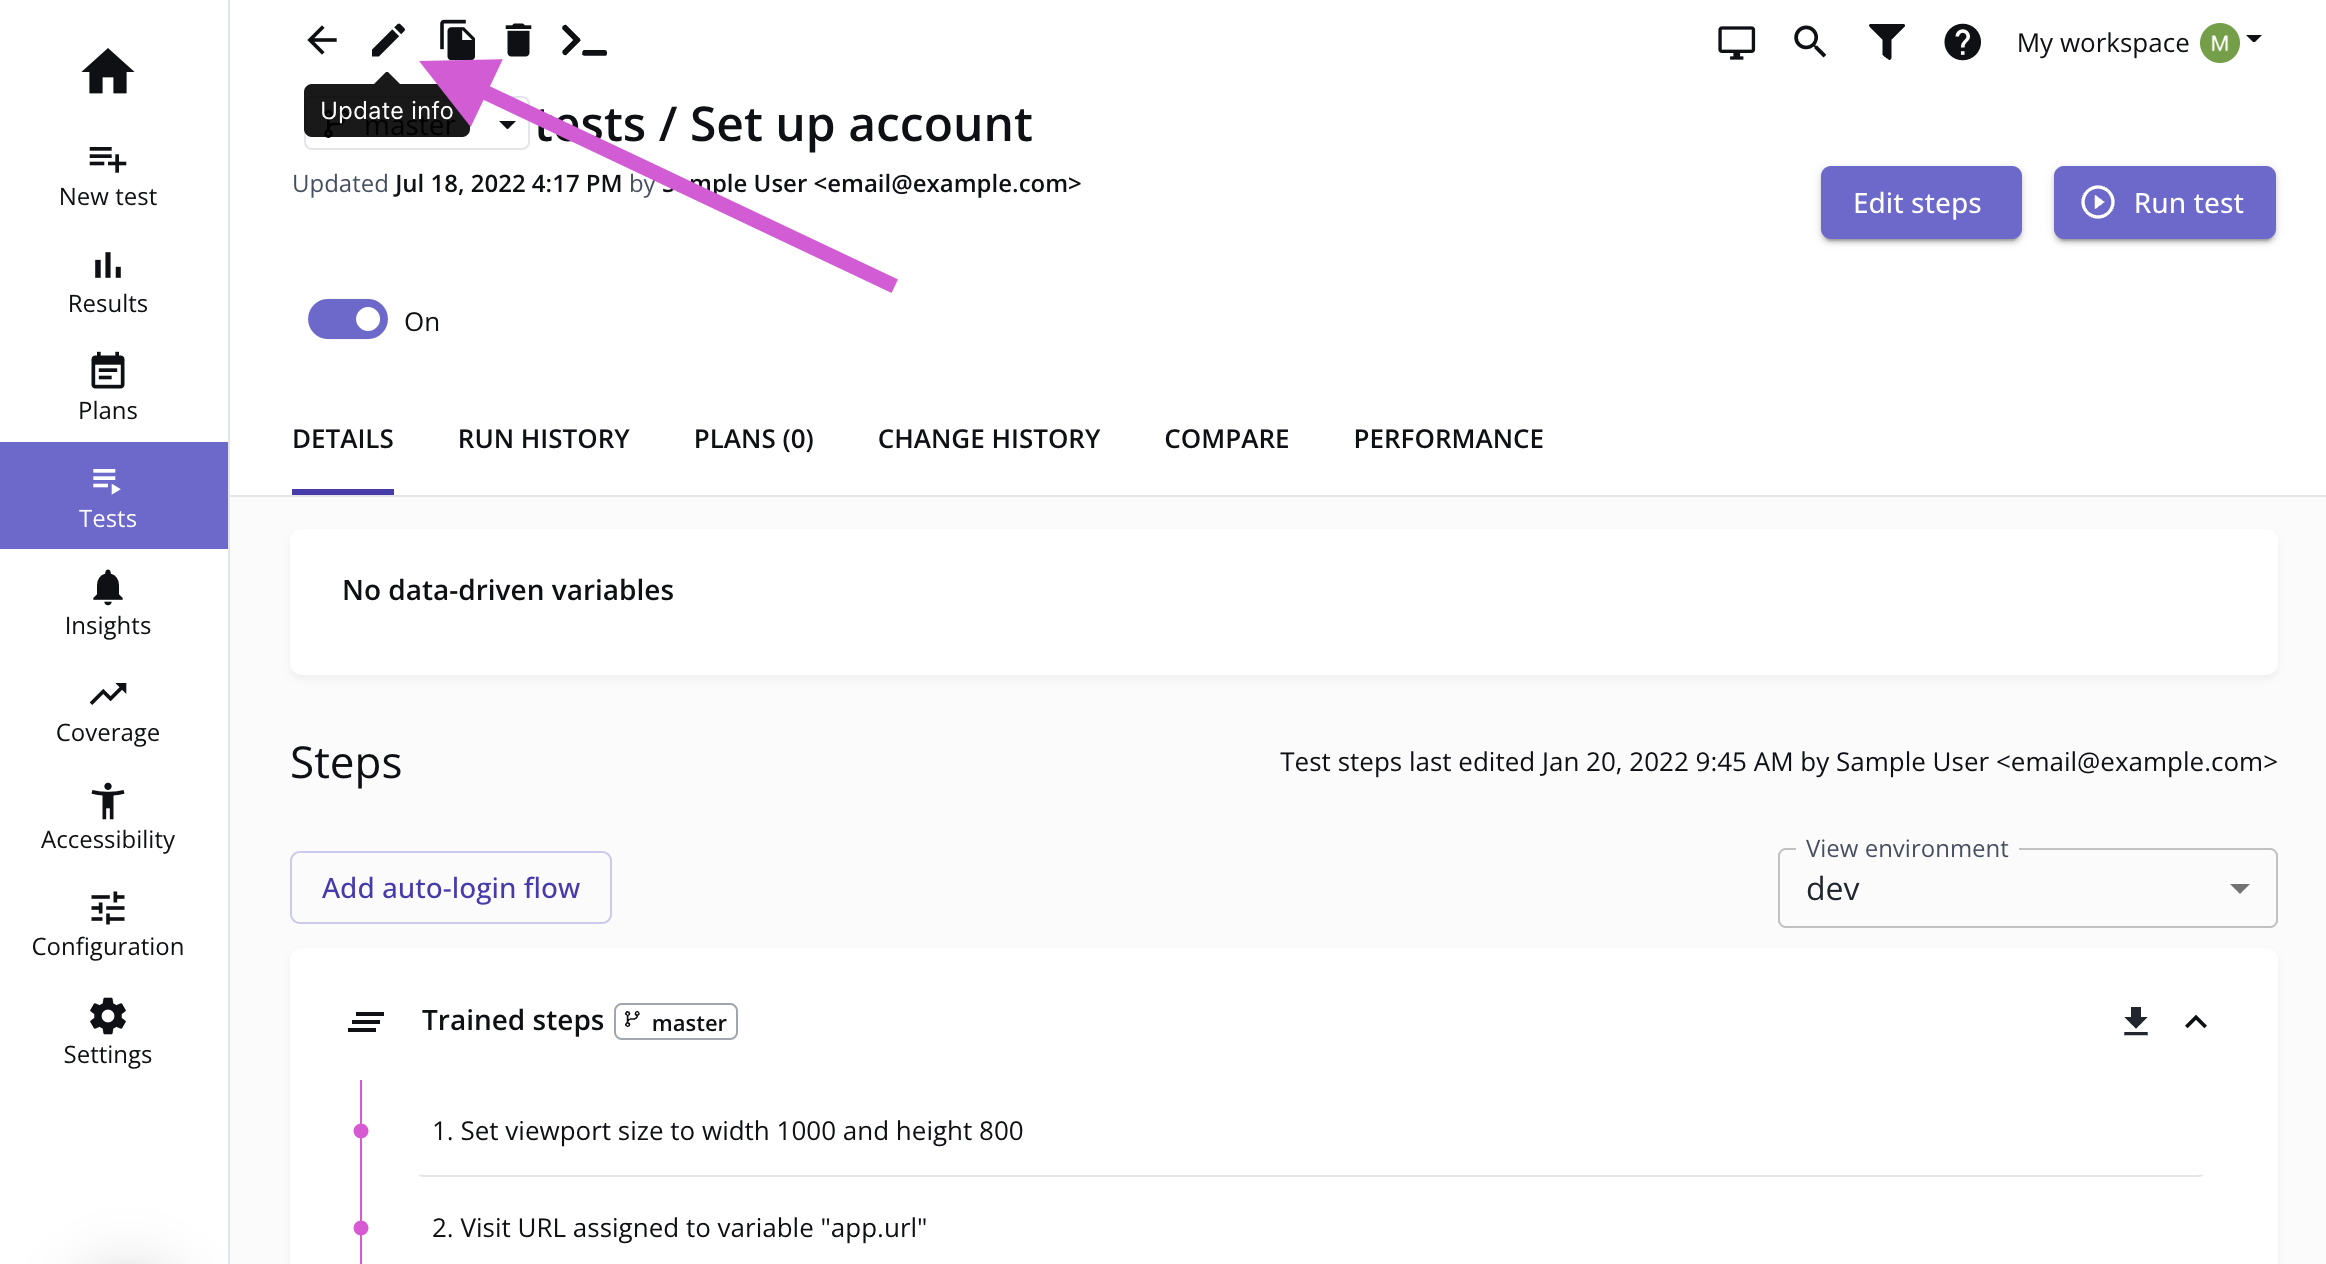Collapse the Trained steps section chevron
This screenshot has width=2326, height=1264.
[2196, 1021]
